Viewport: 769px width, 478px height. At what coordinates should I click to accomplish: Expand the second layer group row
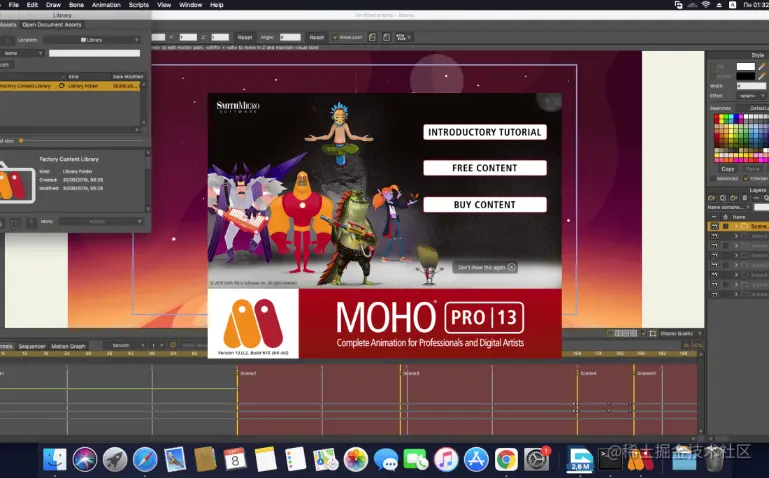point(736,236)
